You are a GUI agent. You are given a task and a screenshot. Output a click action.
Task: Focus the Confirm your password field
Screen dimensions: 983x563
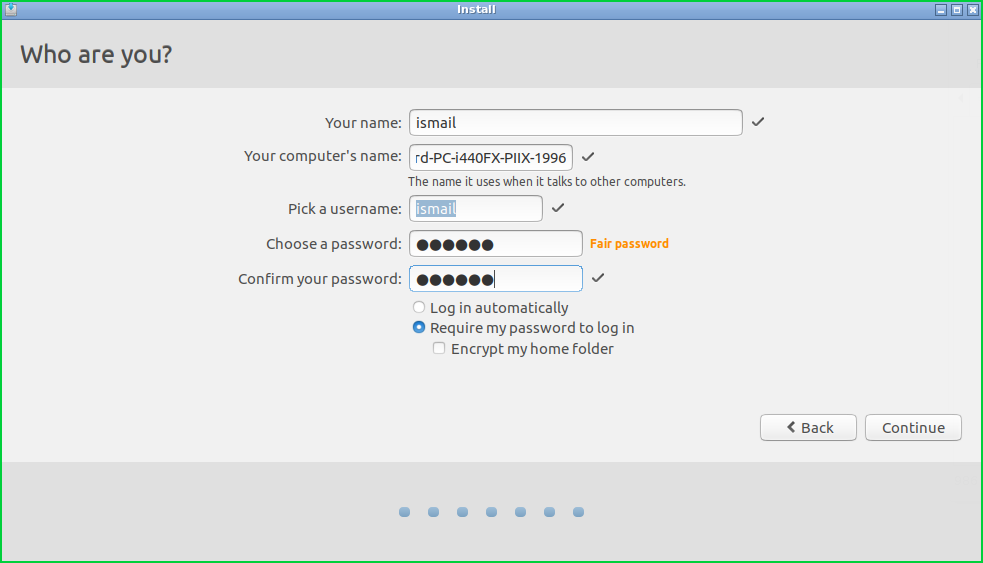coord(496,279)
